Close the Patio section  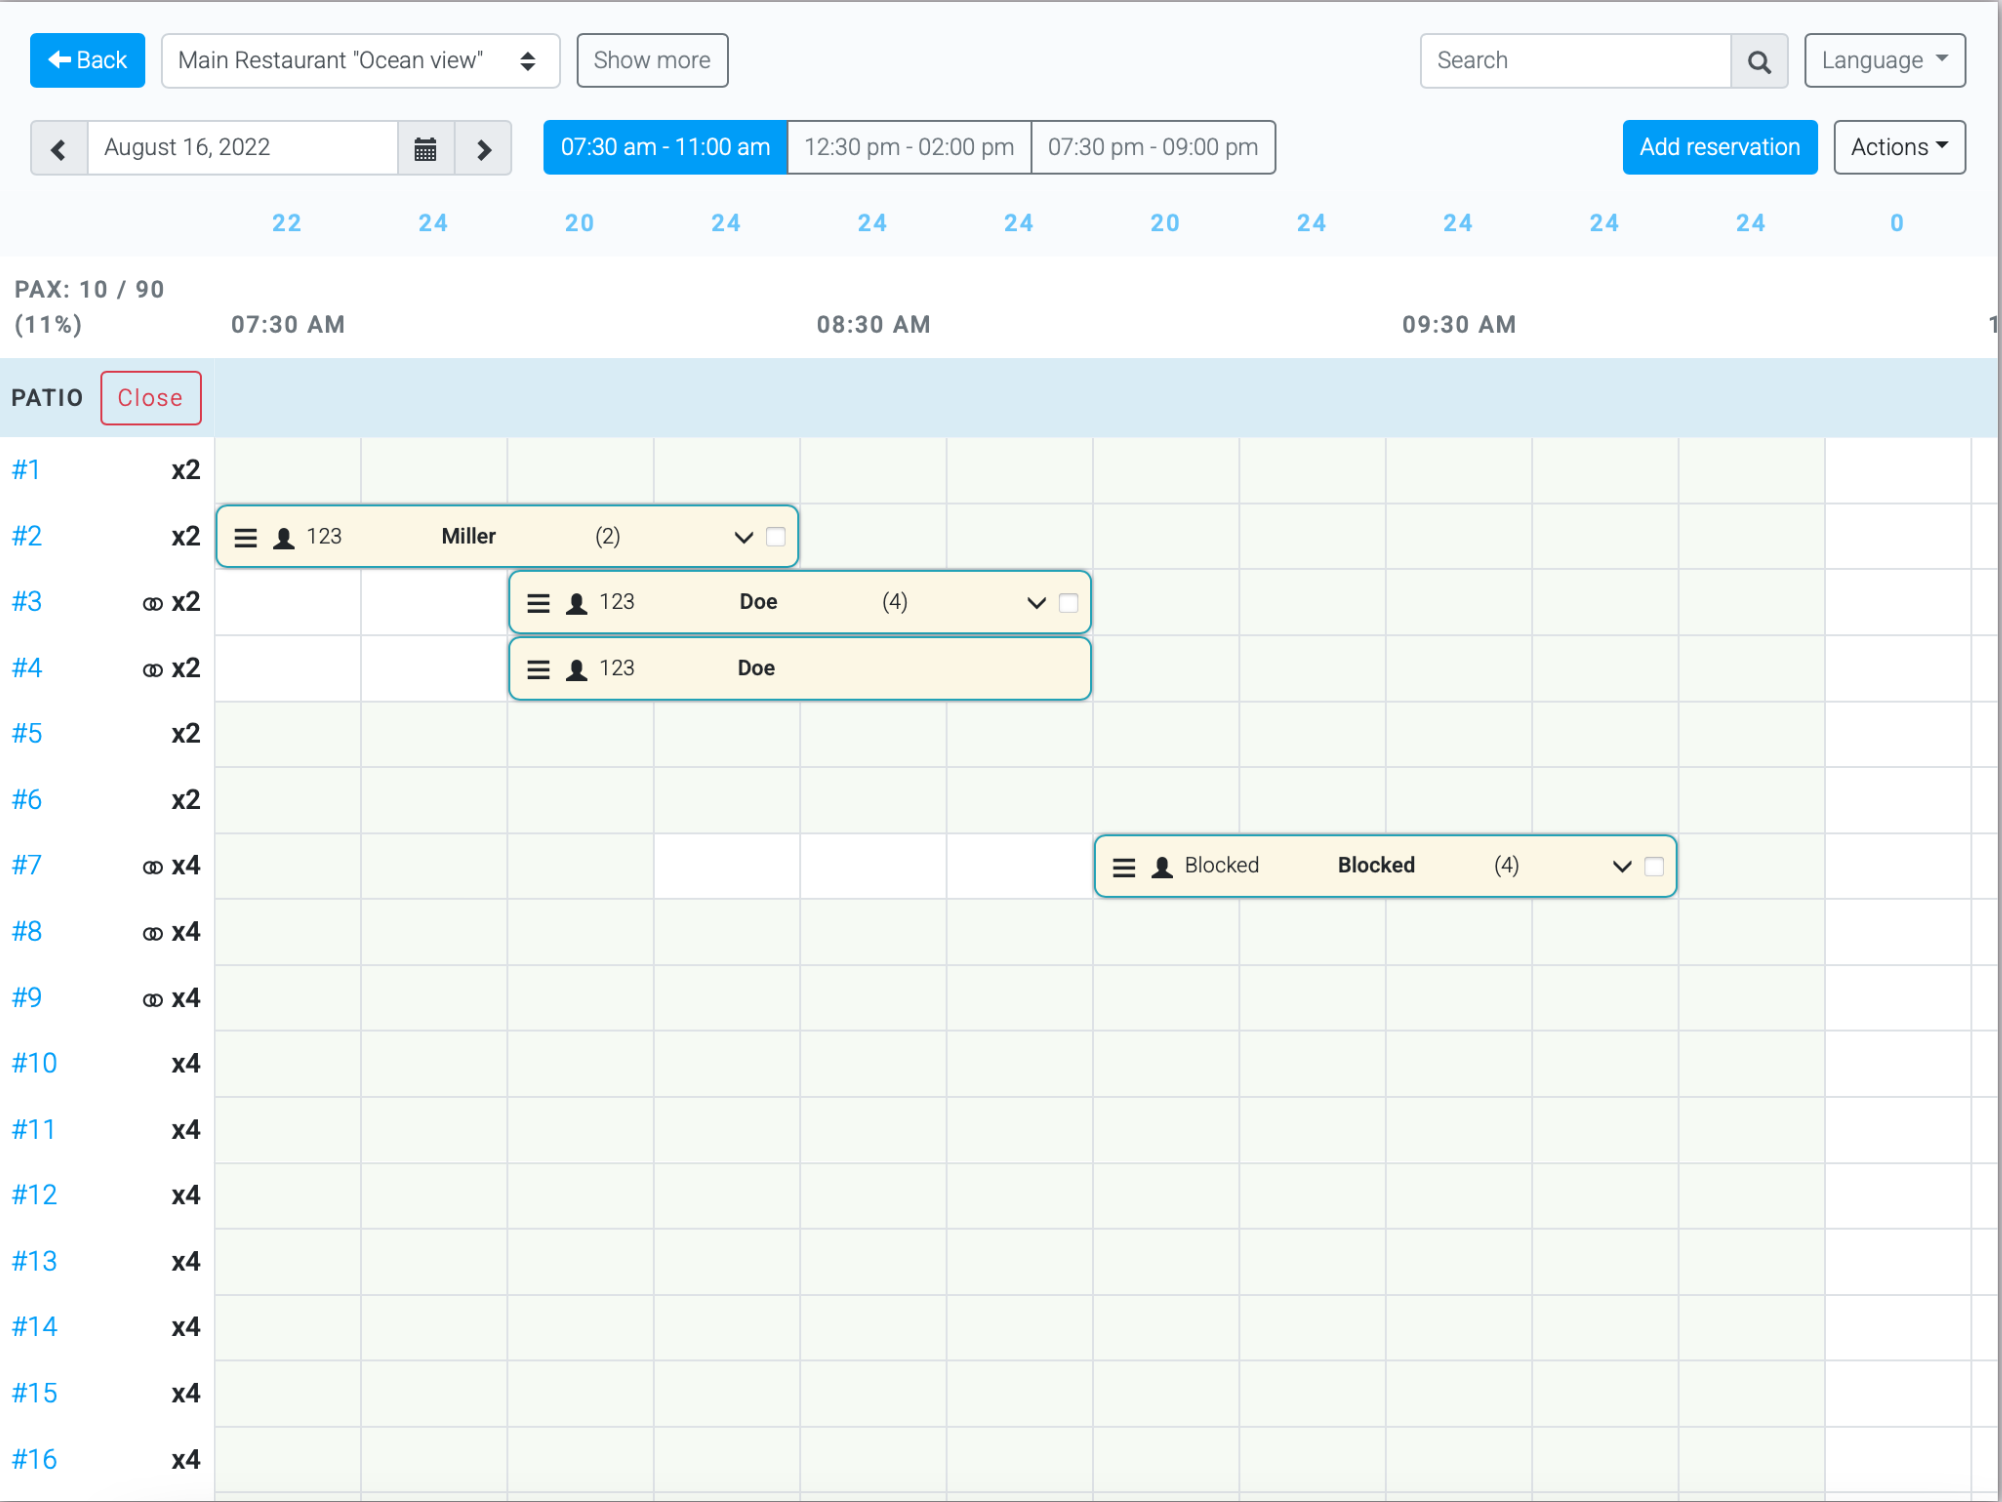point(150,398)
